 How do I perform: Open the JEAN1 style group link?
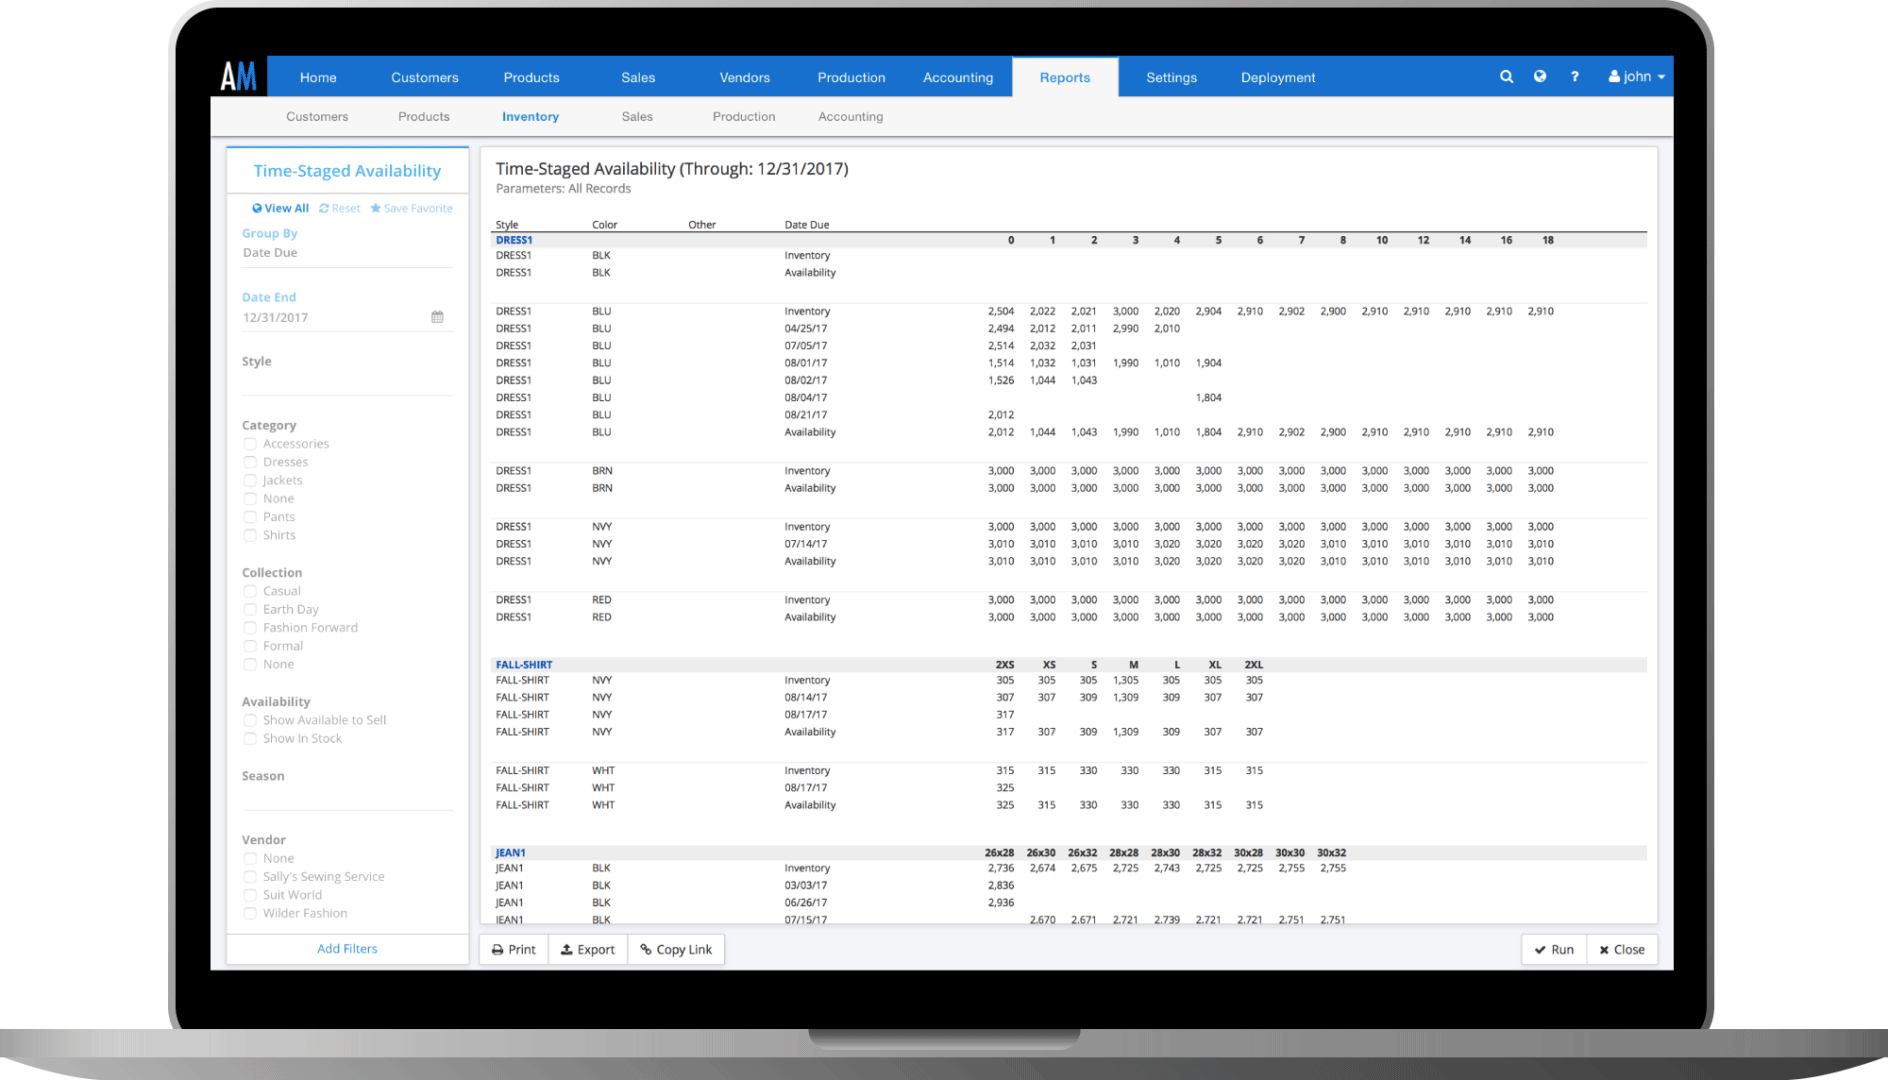pos(510,853)
